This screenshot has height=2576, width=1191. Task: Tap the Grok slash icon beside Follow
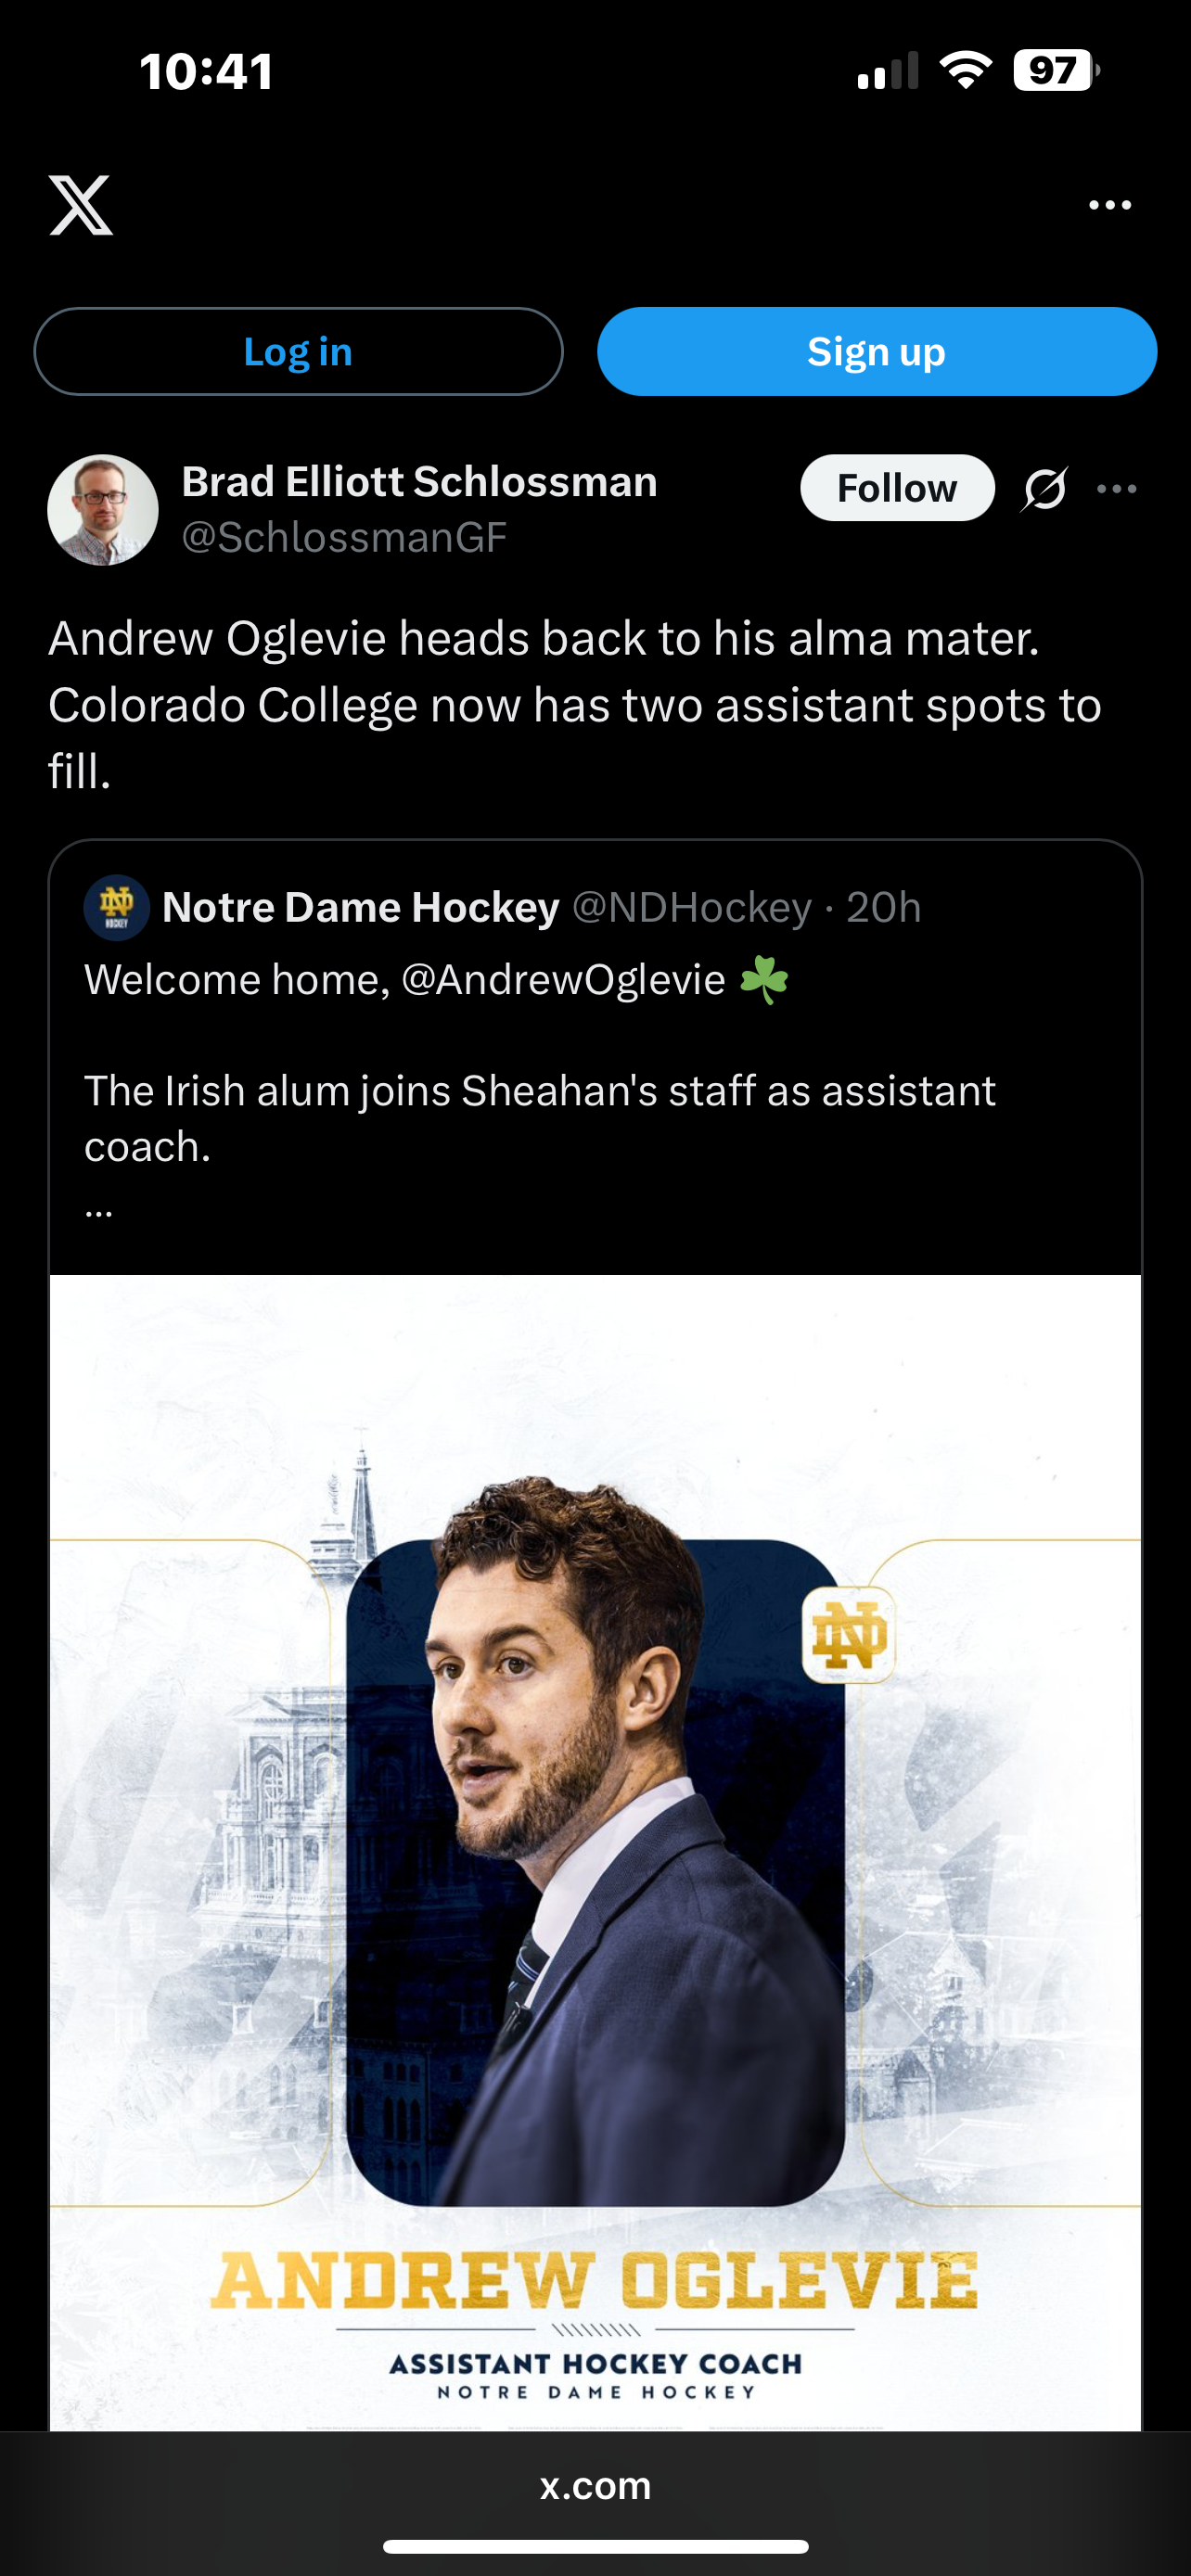[x=1044, y=489]
